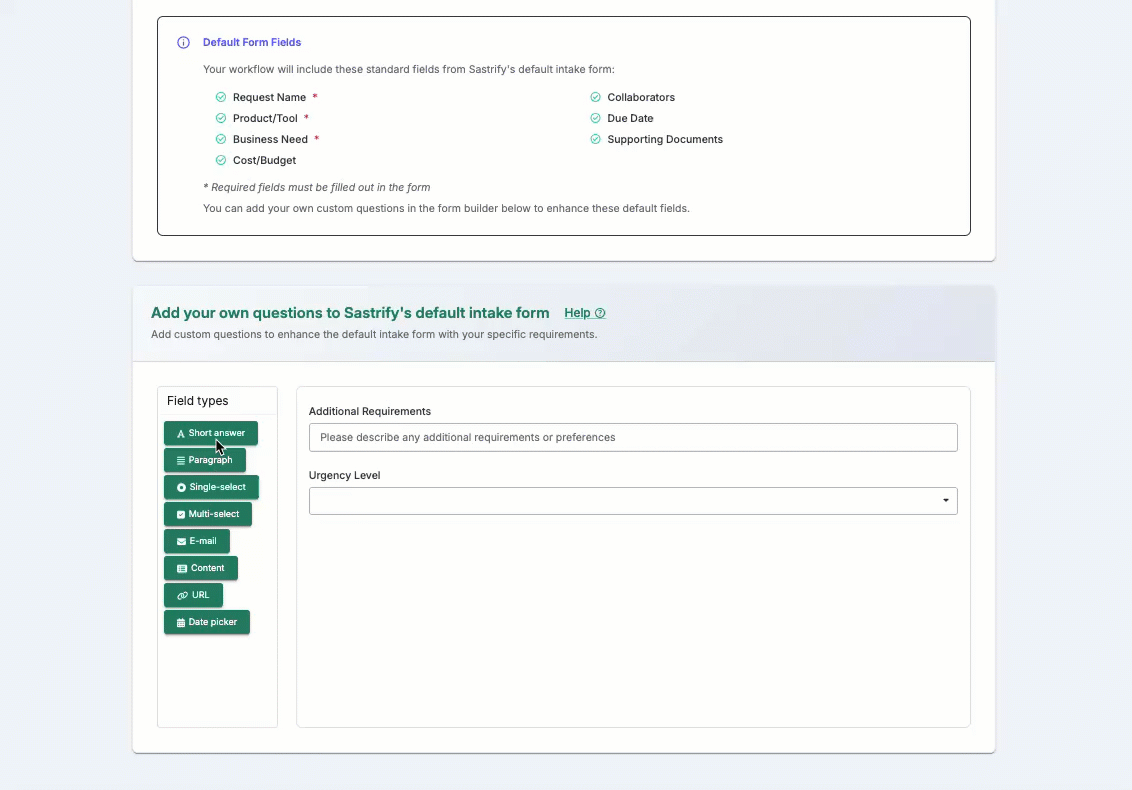Viewport: 1132px width, 790px height.
Task: Click the Additional Requirements label
Action: click(370, 411)
